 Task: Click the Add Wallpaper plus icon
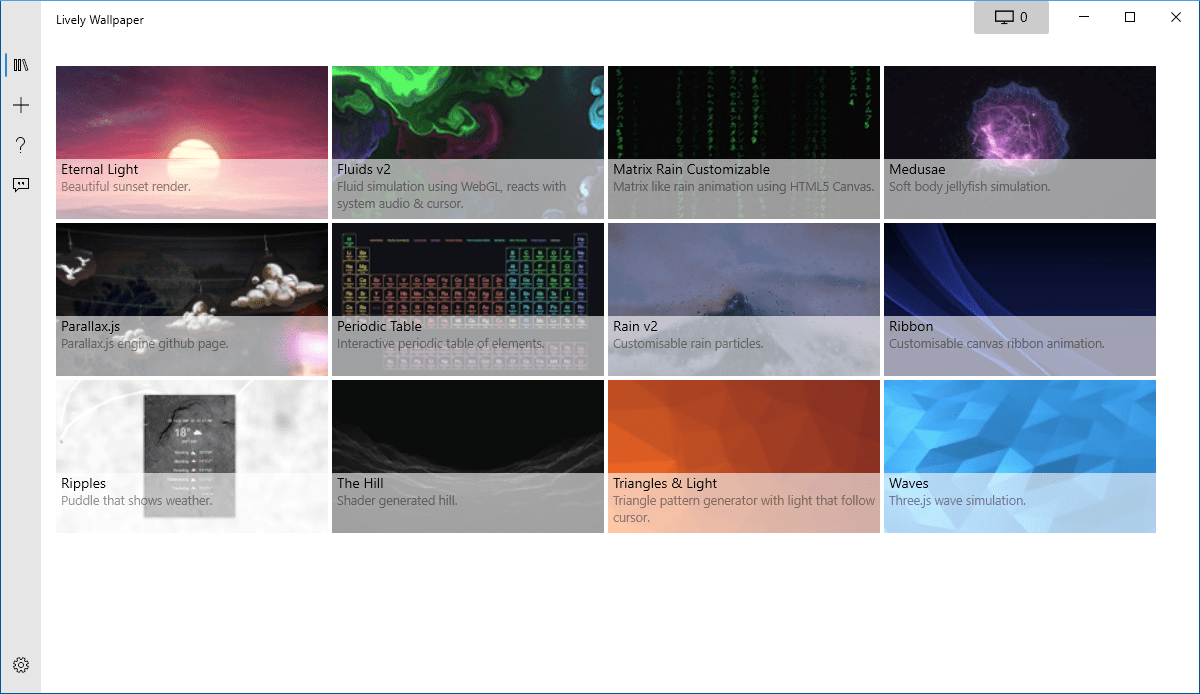coord(21,105)
